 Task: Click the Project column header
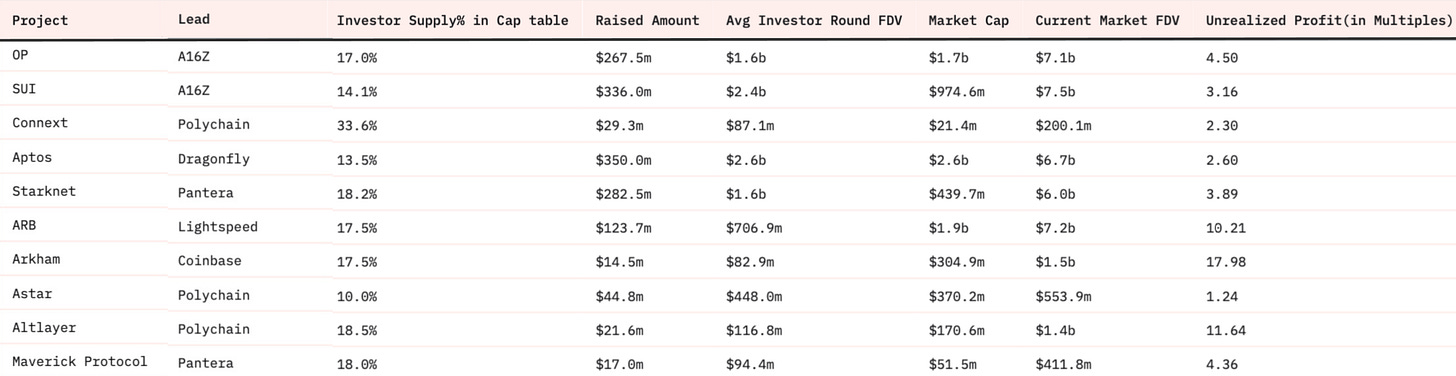pyautogui.click(x=40, y=20)
